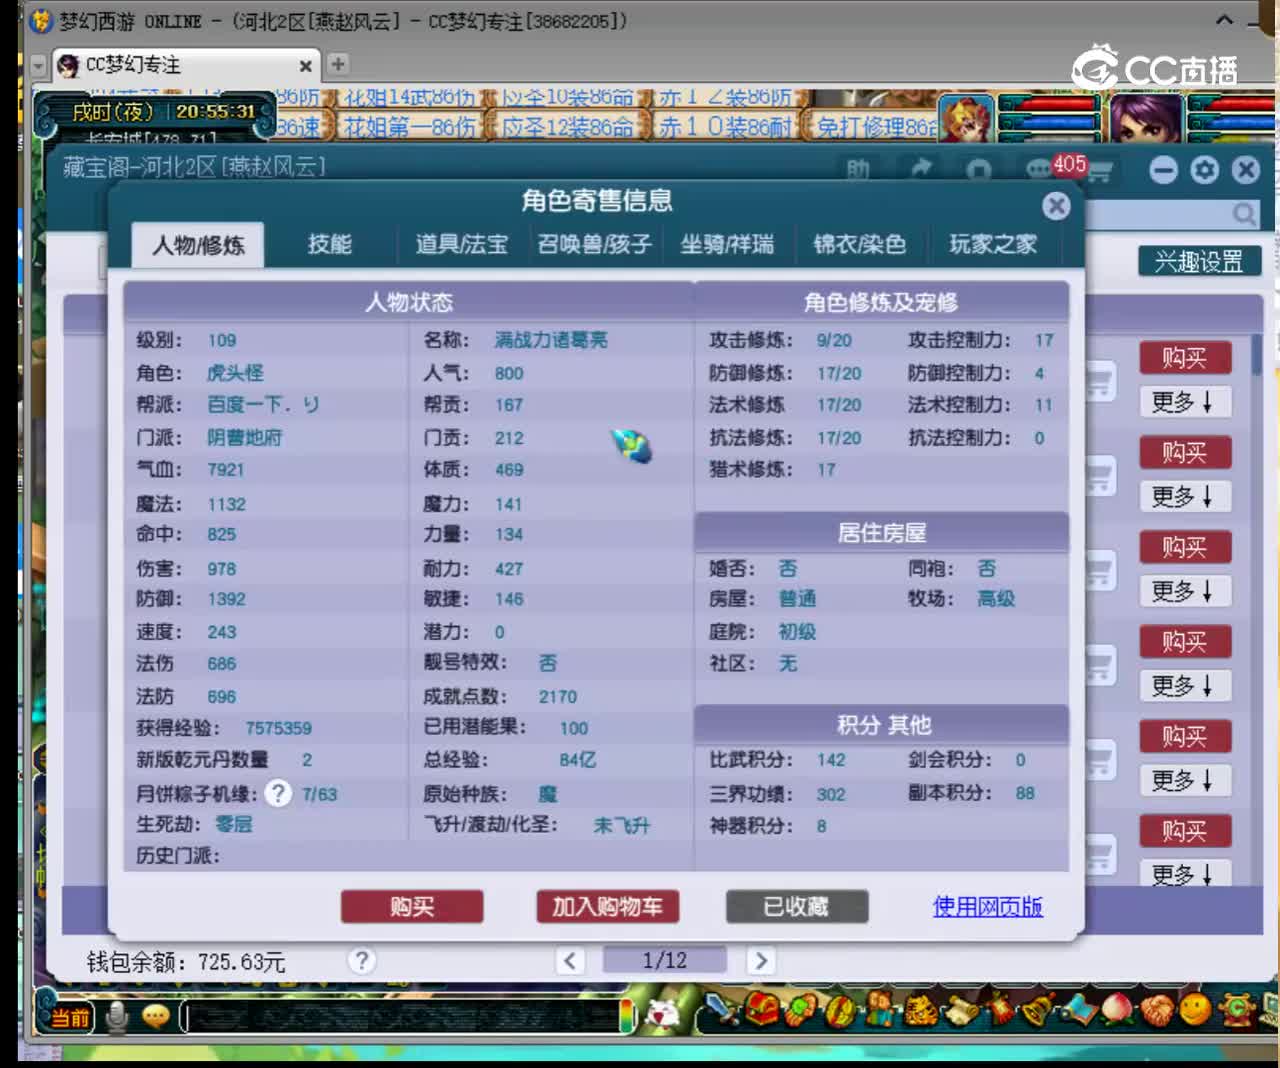Open tab list dropdown left of CC梦幻专注
The image size is (1280, 1068).
[x=39, y=66]
